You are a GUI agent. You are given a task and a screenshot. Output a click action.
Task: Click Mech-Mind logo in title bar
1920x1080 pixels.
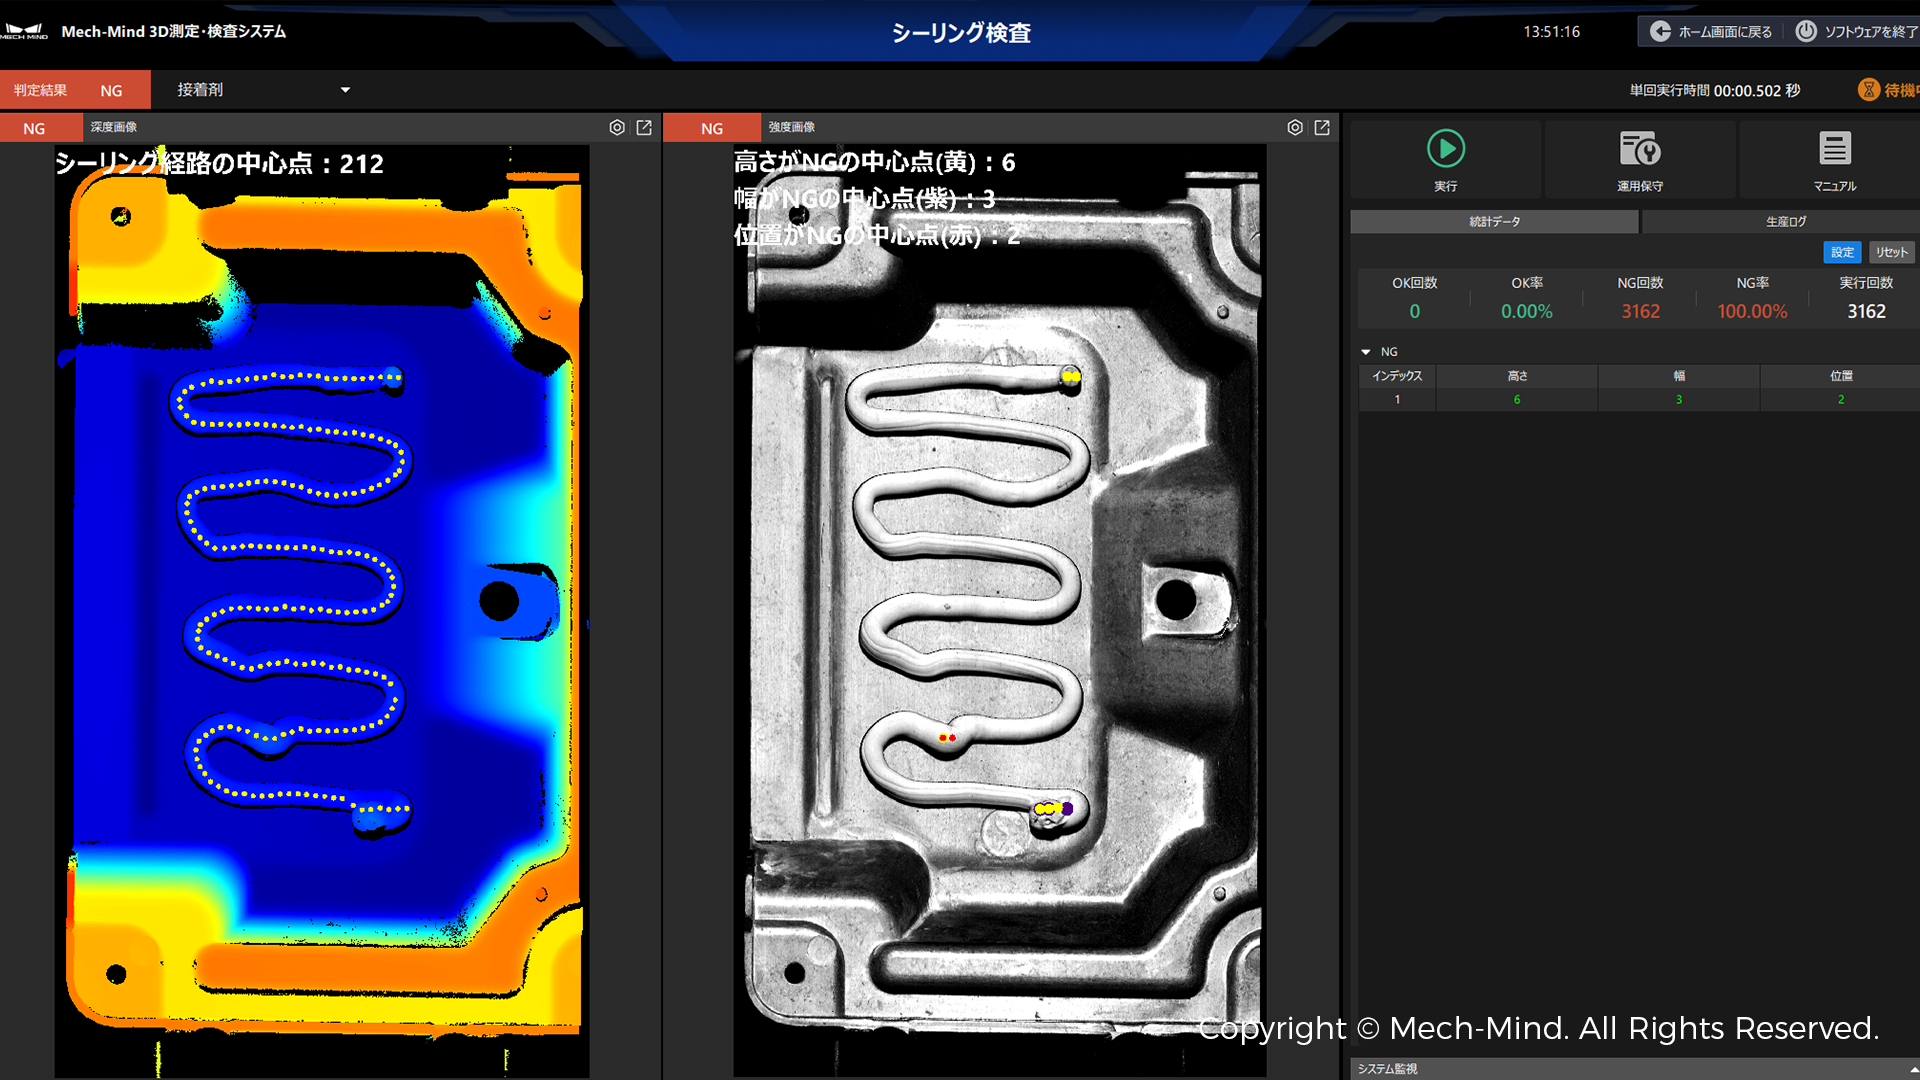(x=24, y=32)
